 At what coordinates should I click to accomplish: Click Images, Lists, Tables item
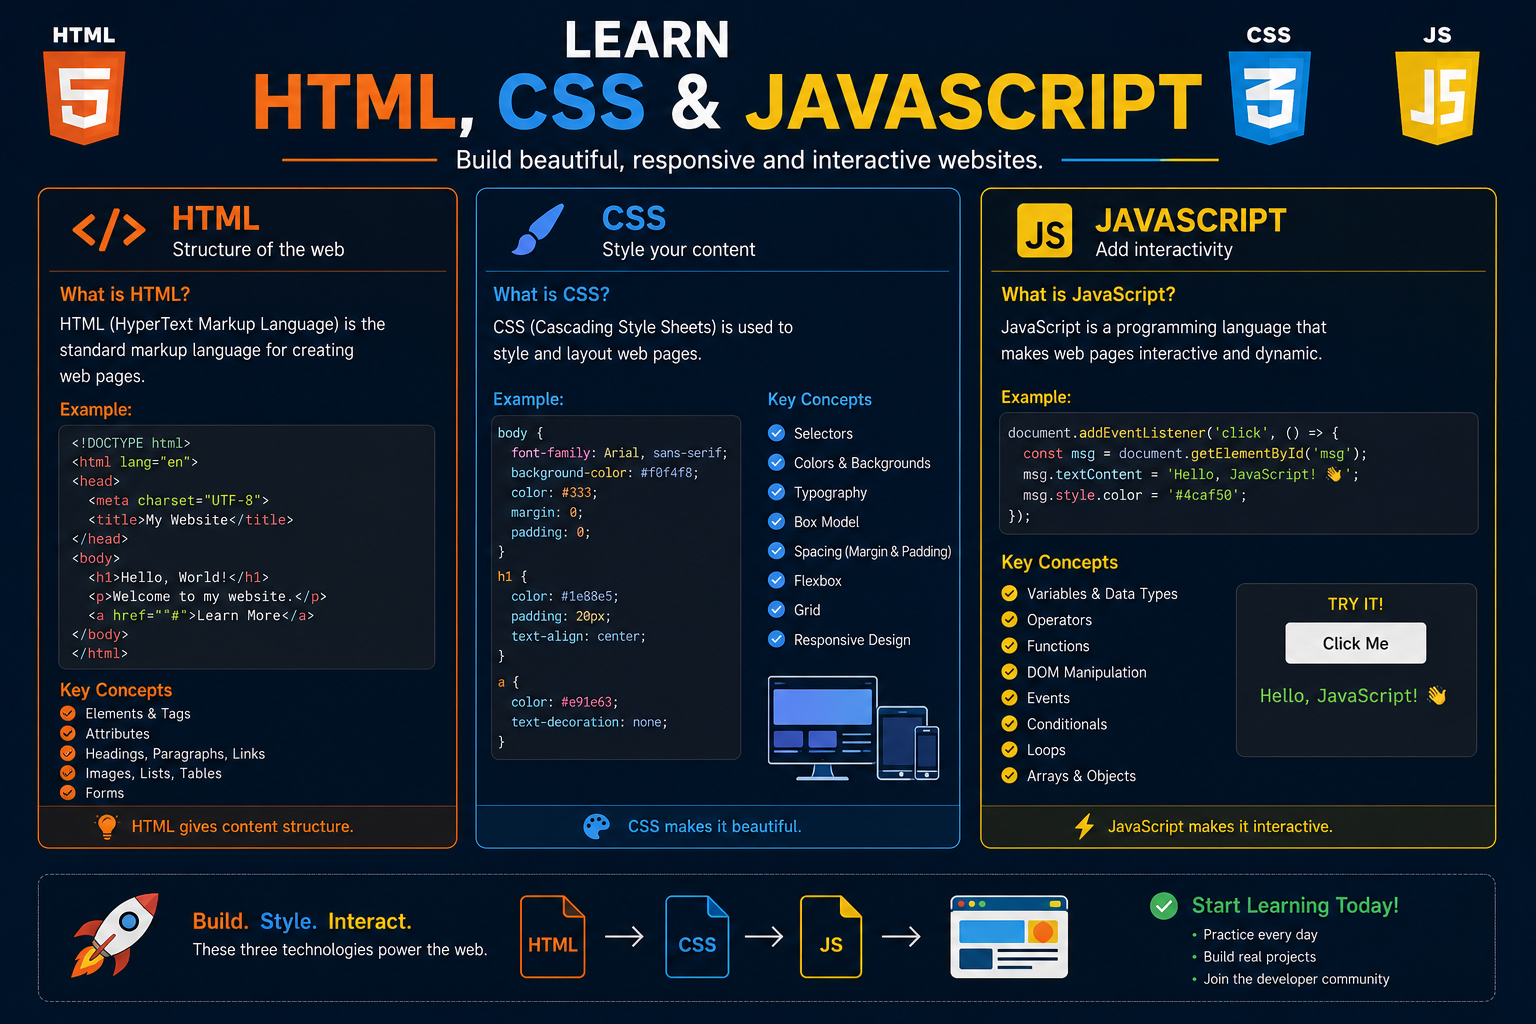[153, 773]
